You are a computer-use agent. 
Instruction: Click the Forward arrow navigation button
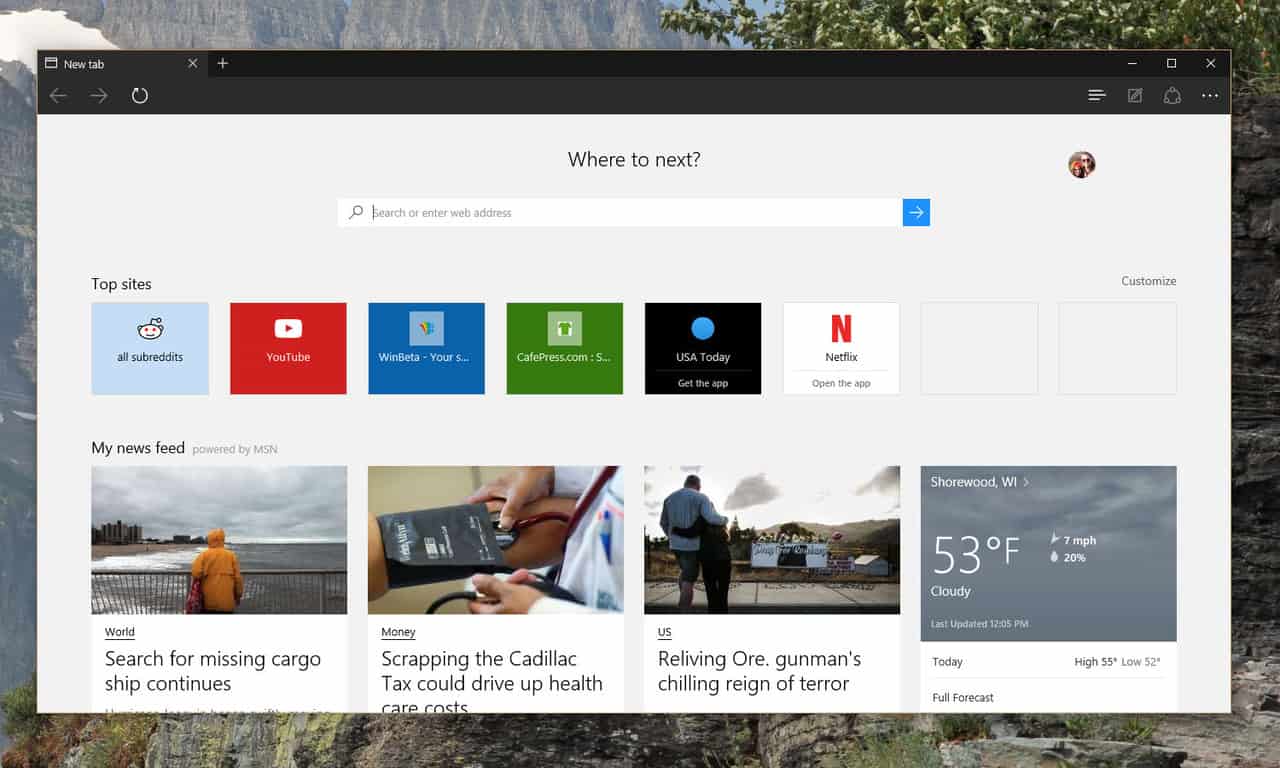coord(99,96)
